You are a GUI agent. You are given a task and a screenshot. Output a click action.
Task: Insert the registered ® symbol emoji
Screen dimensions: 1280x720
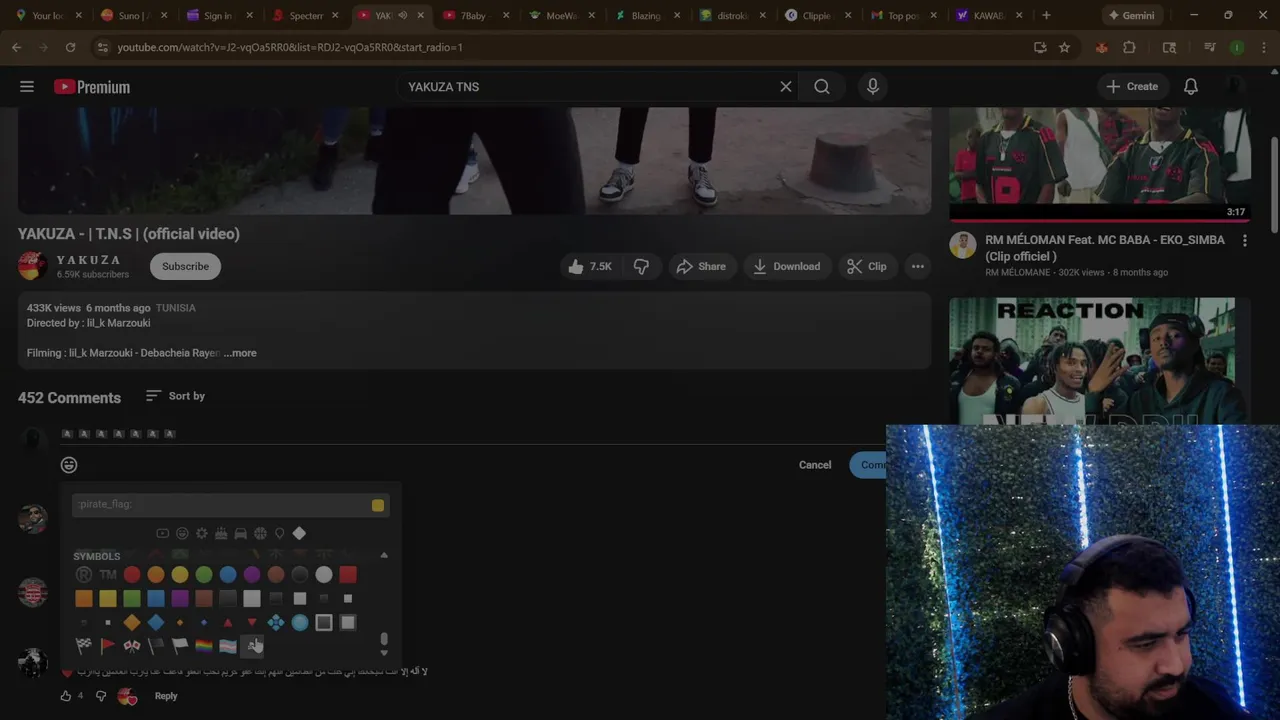click(84, 575)
